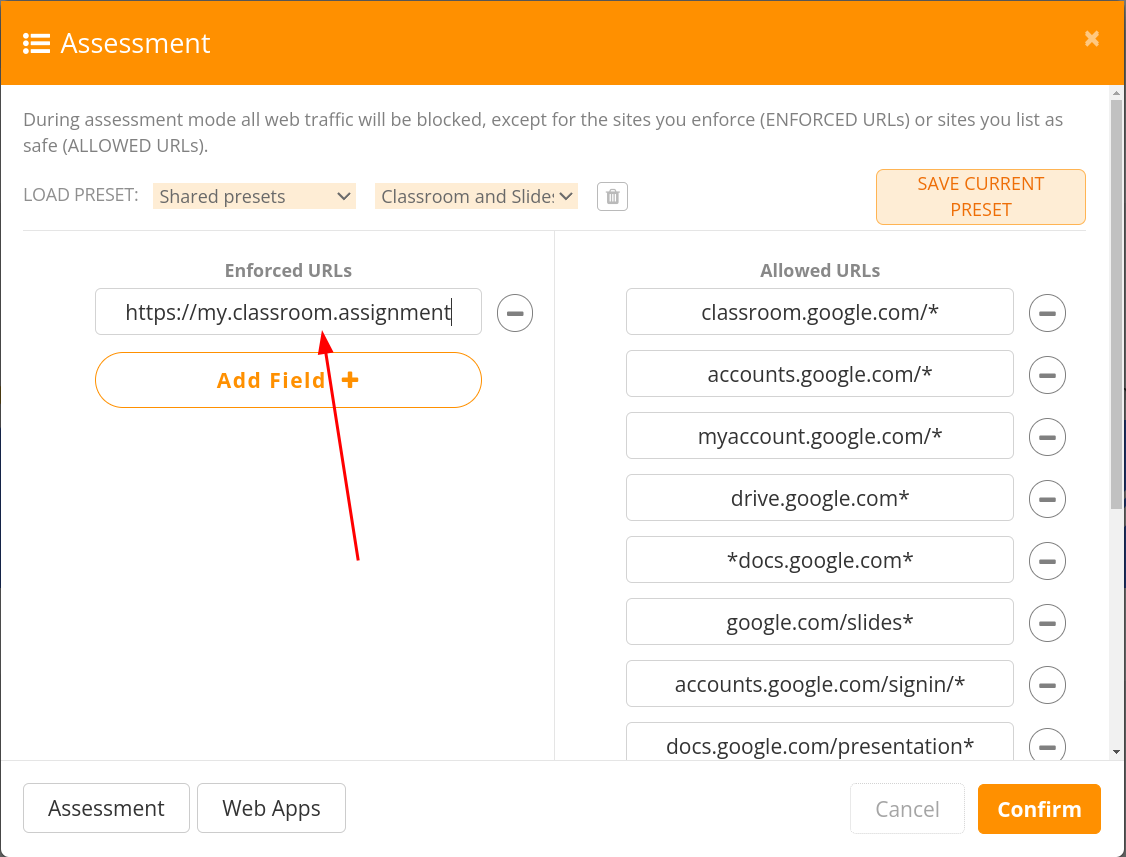
Task: Open the Shared presets dropdown
Action: 254,196
